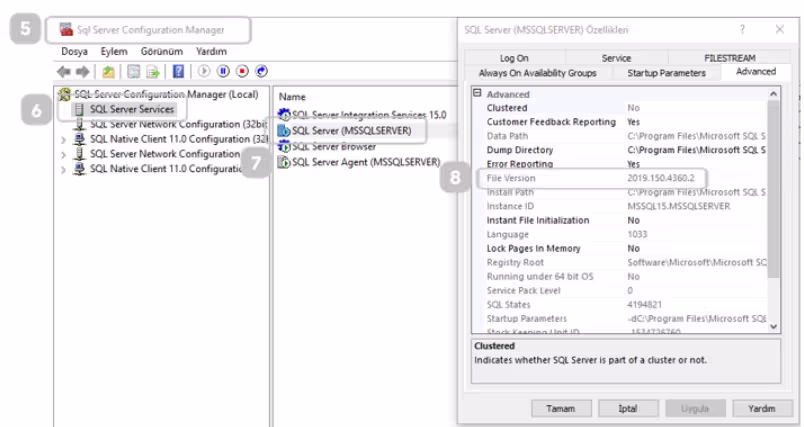This screenshot has height=427, width=804.
Task: Open the Görünüm menu
Action: coord(162,51)
